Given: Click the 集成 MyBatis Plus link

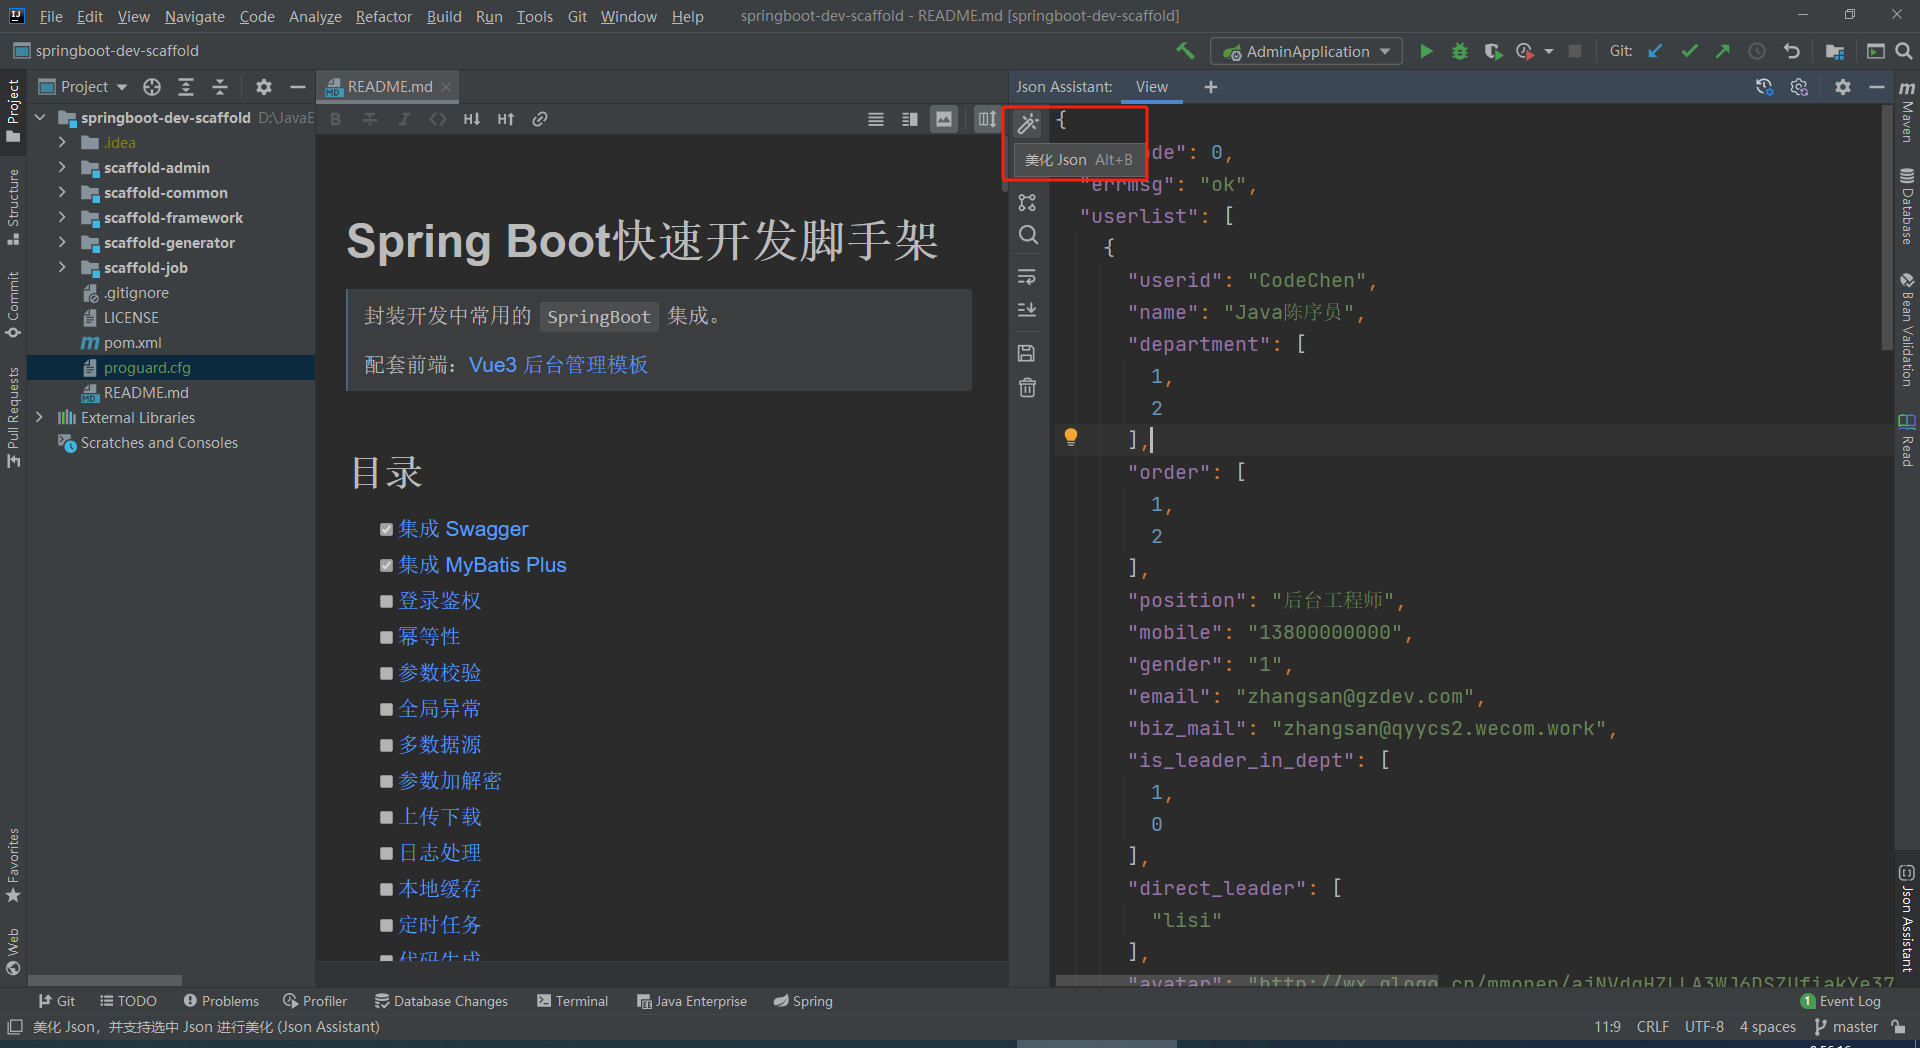Looking at the screenshot, I should (x=482, y=565).
